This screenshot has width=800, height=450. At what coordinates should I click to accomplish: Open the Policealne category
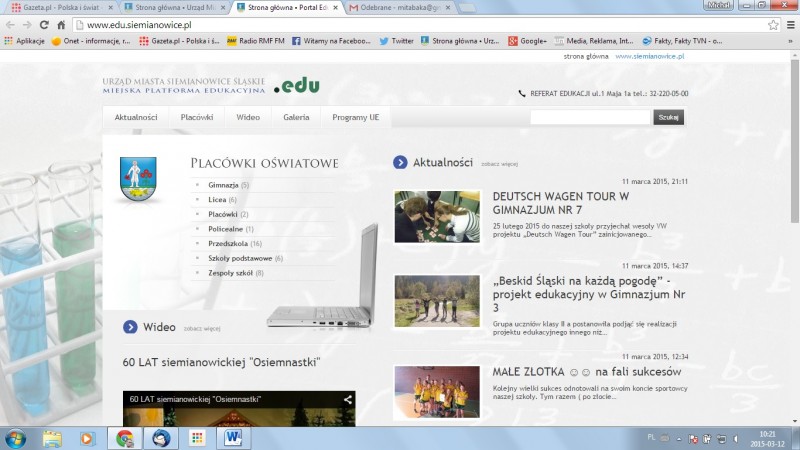(231, 229)
